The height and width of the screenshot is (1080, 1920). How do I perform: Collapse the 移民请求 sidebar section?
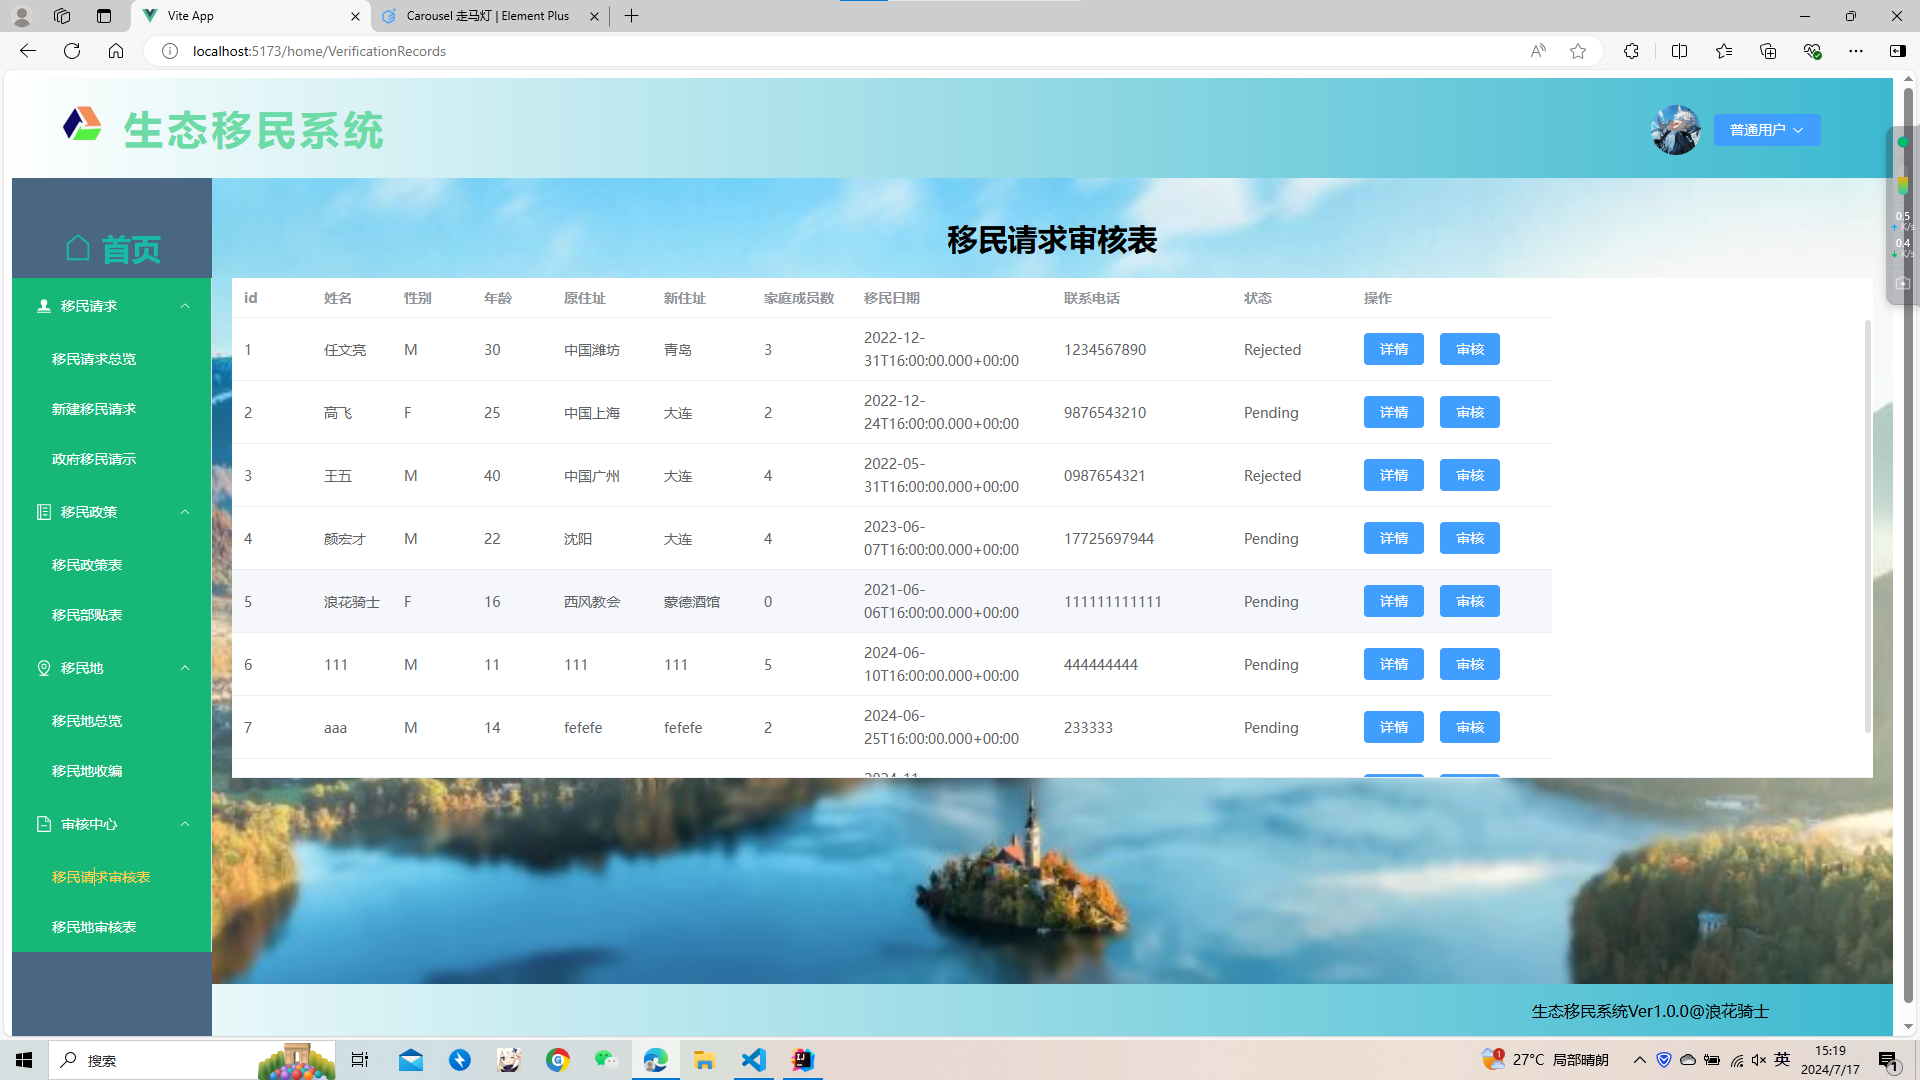(112, 306)
